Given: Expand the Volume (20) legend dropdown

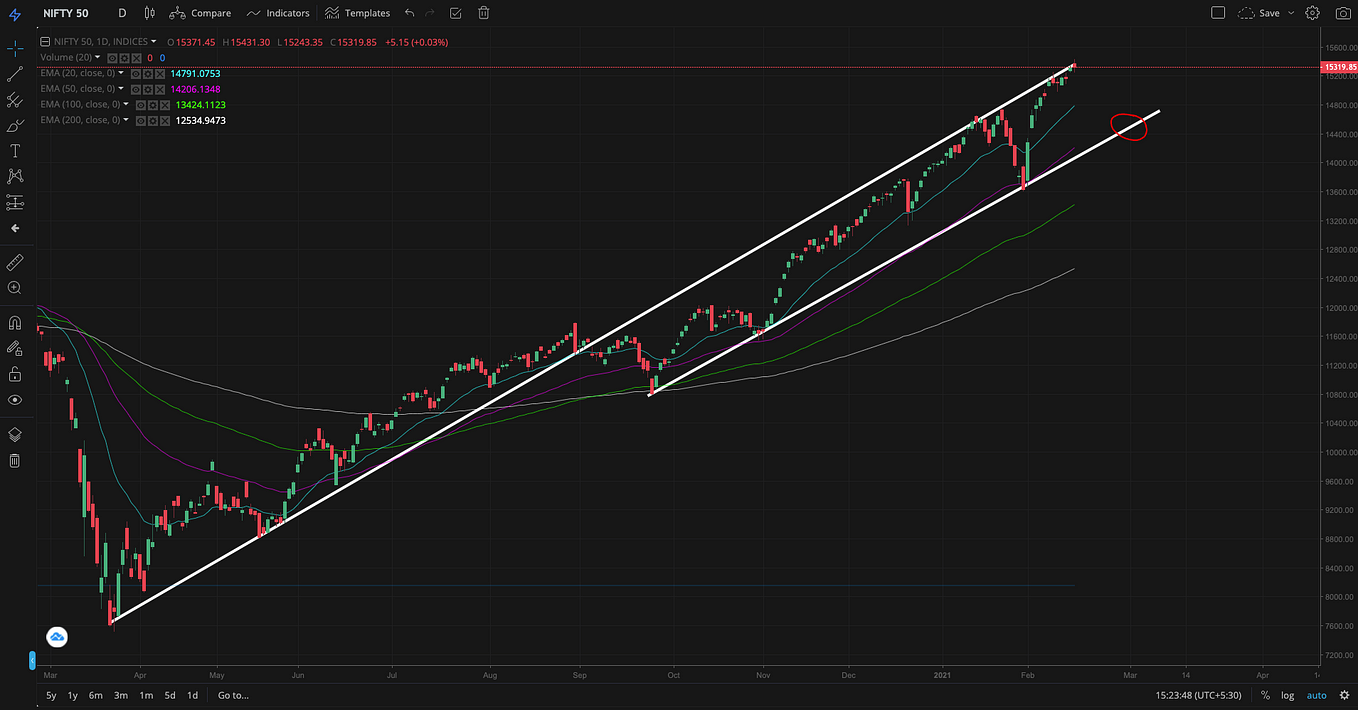Looking at the screenshot, I should coord(97,57).
